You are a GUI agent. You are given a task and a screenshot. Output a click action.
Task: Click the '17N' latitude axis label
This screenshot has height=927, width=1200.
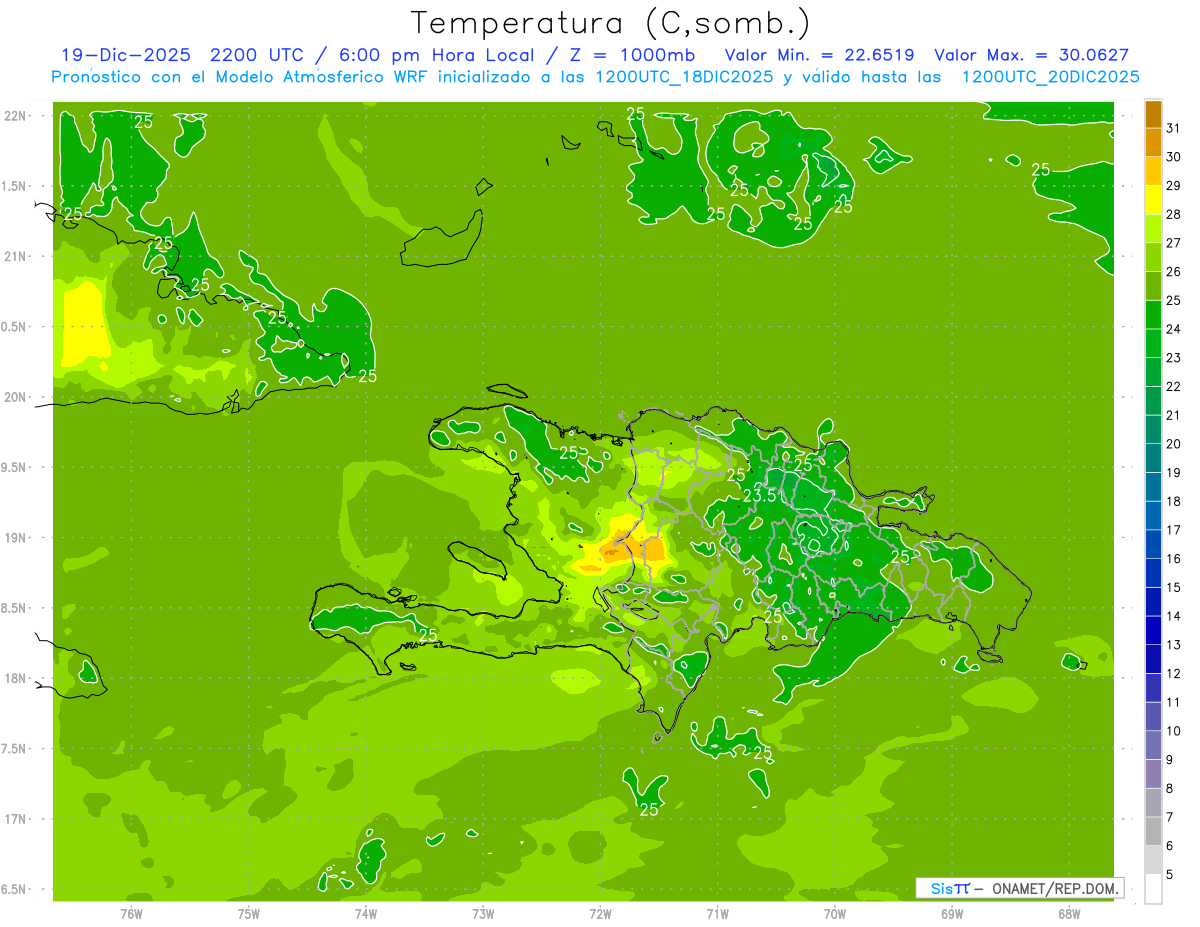pos(16,820)
